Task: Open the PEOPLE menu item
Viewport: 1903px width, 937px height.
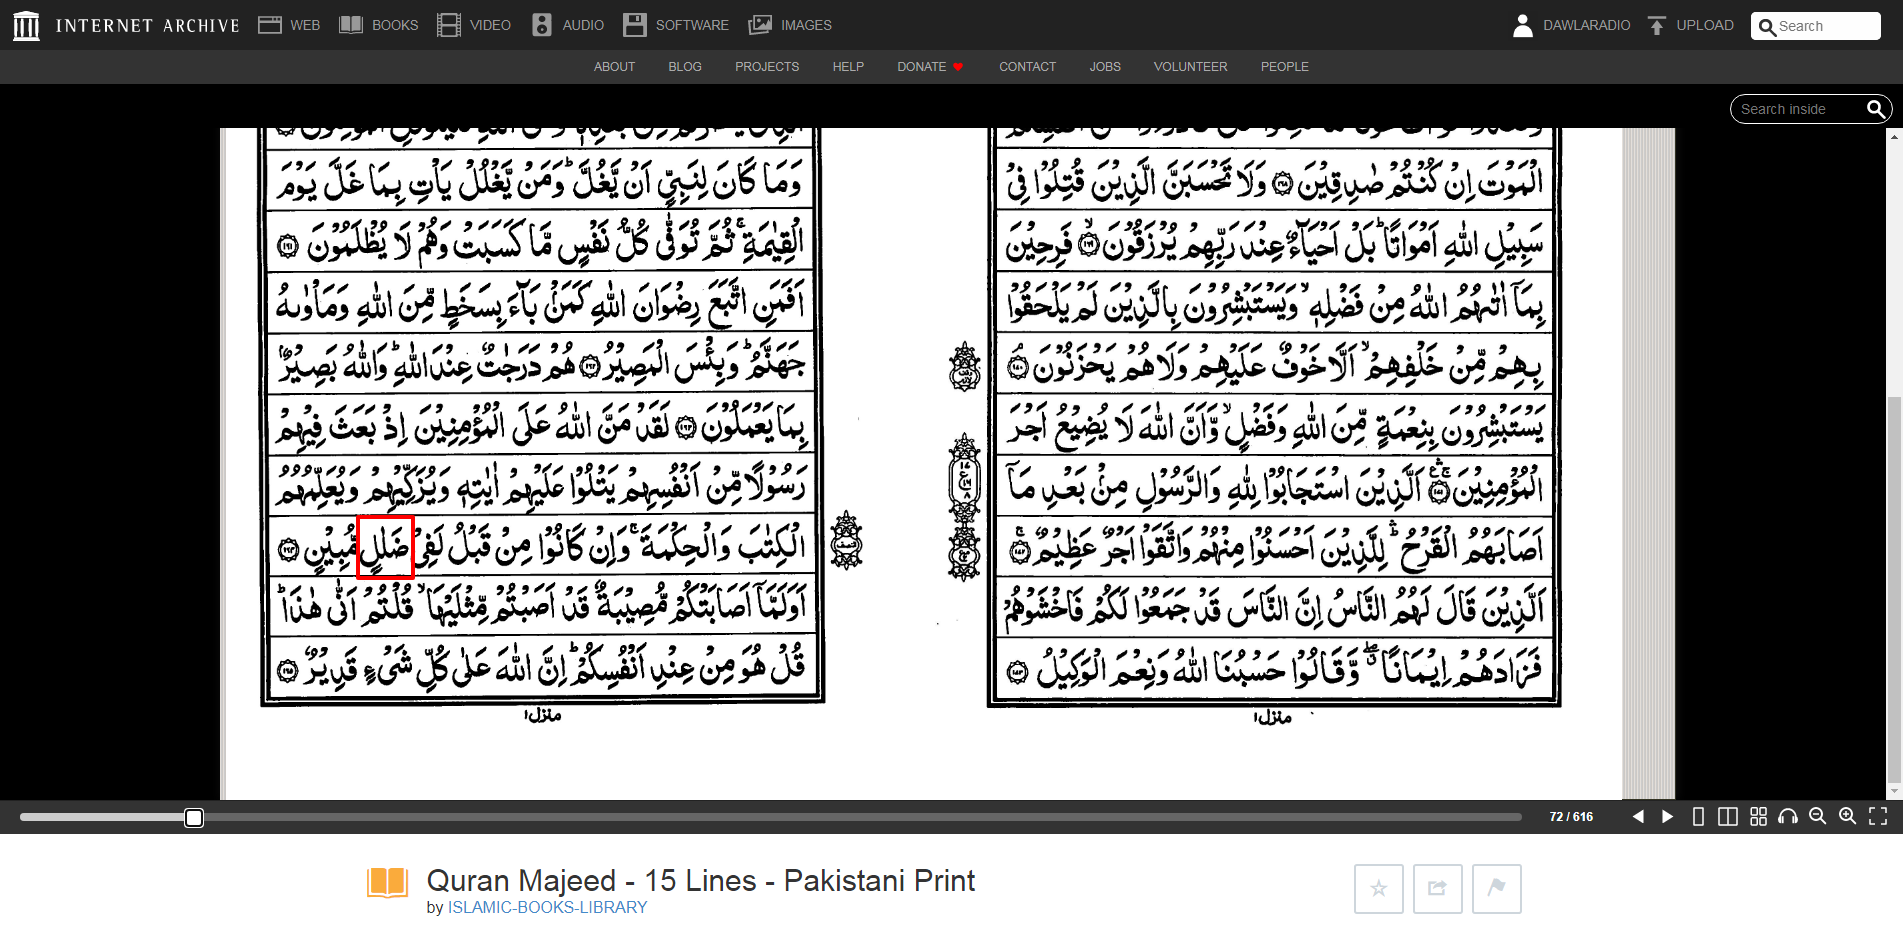Action: (1284, 67)
